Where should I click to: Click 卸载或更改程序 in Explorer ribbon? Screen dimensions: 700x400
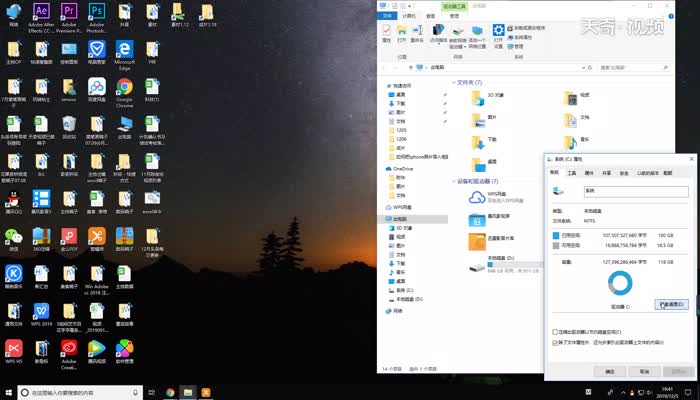tap(526, 28)
